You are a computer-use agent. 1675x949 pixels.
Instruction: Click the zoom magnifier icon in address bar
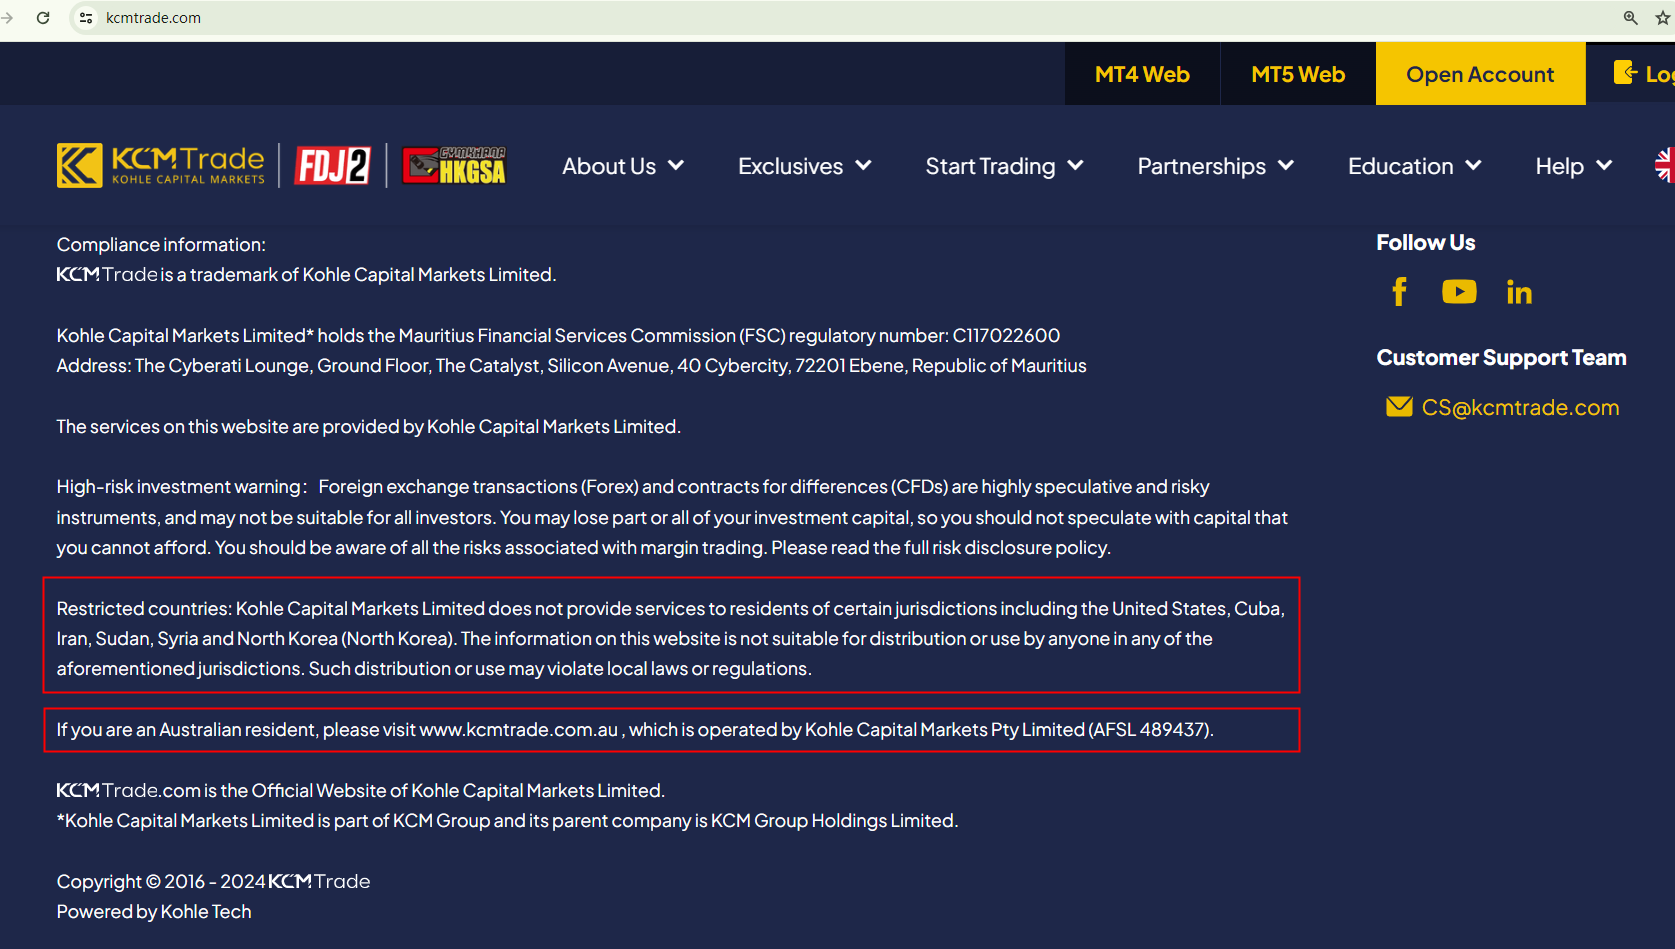point(1631,18)
